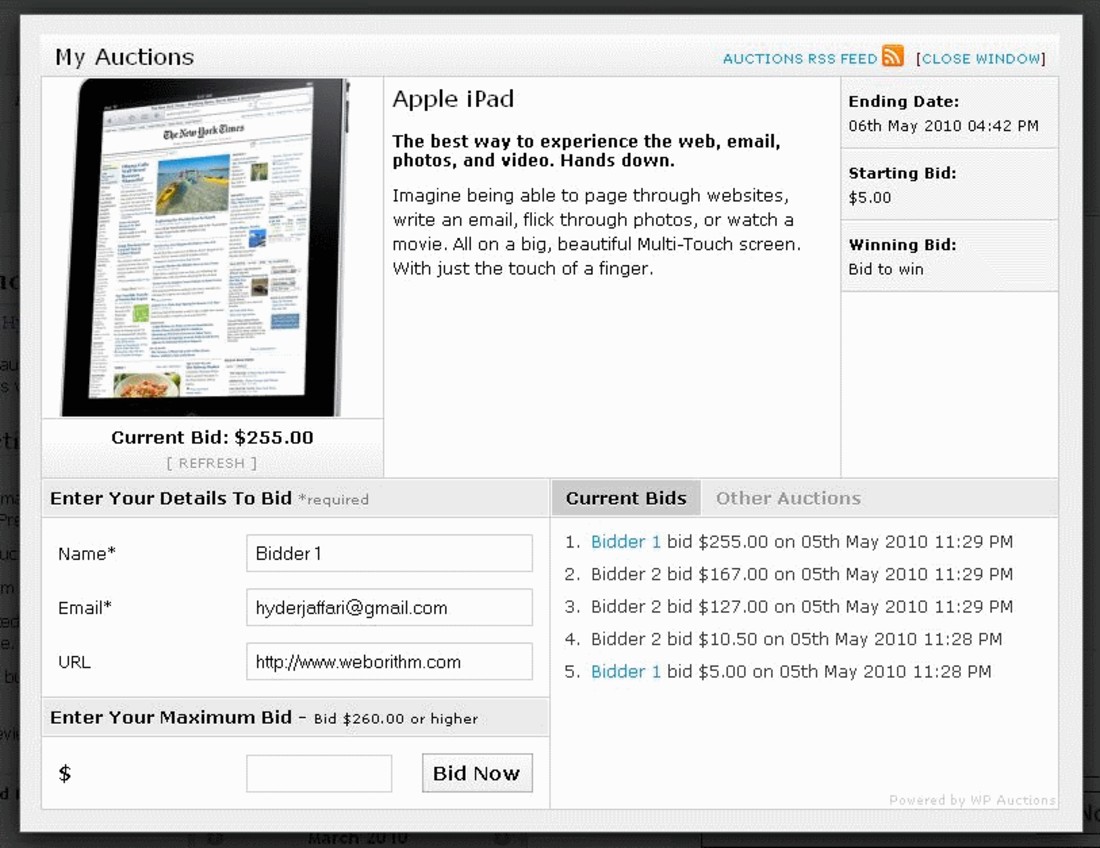Click the My Auctions heading
This screenshot has width=1100, height=848.
pyautogui.click(x=125, y=57)
